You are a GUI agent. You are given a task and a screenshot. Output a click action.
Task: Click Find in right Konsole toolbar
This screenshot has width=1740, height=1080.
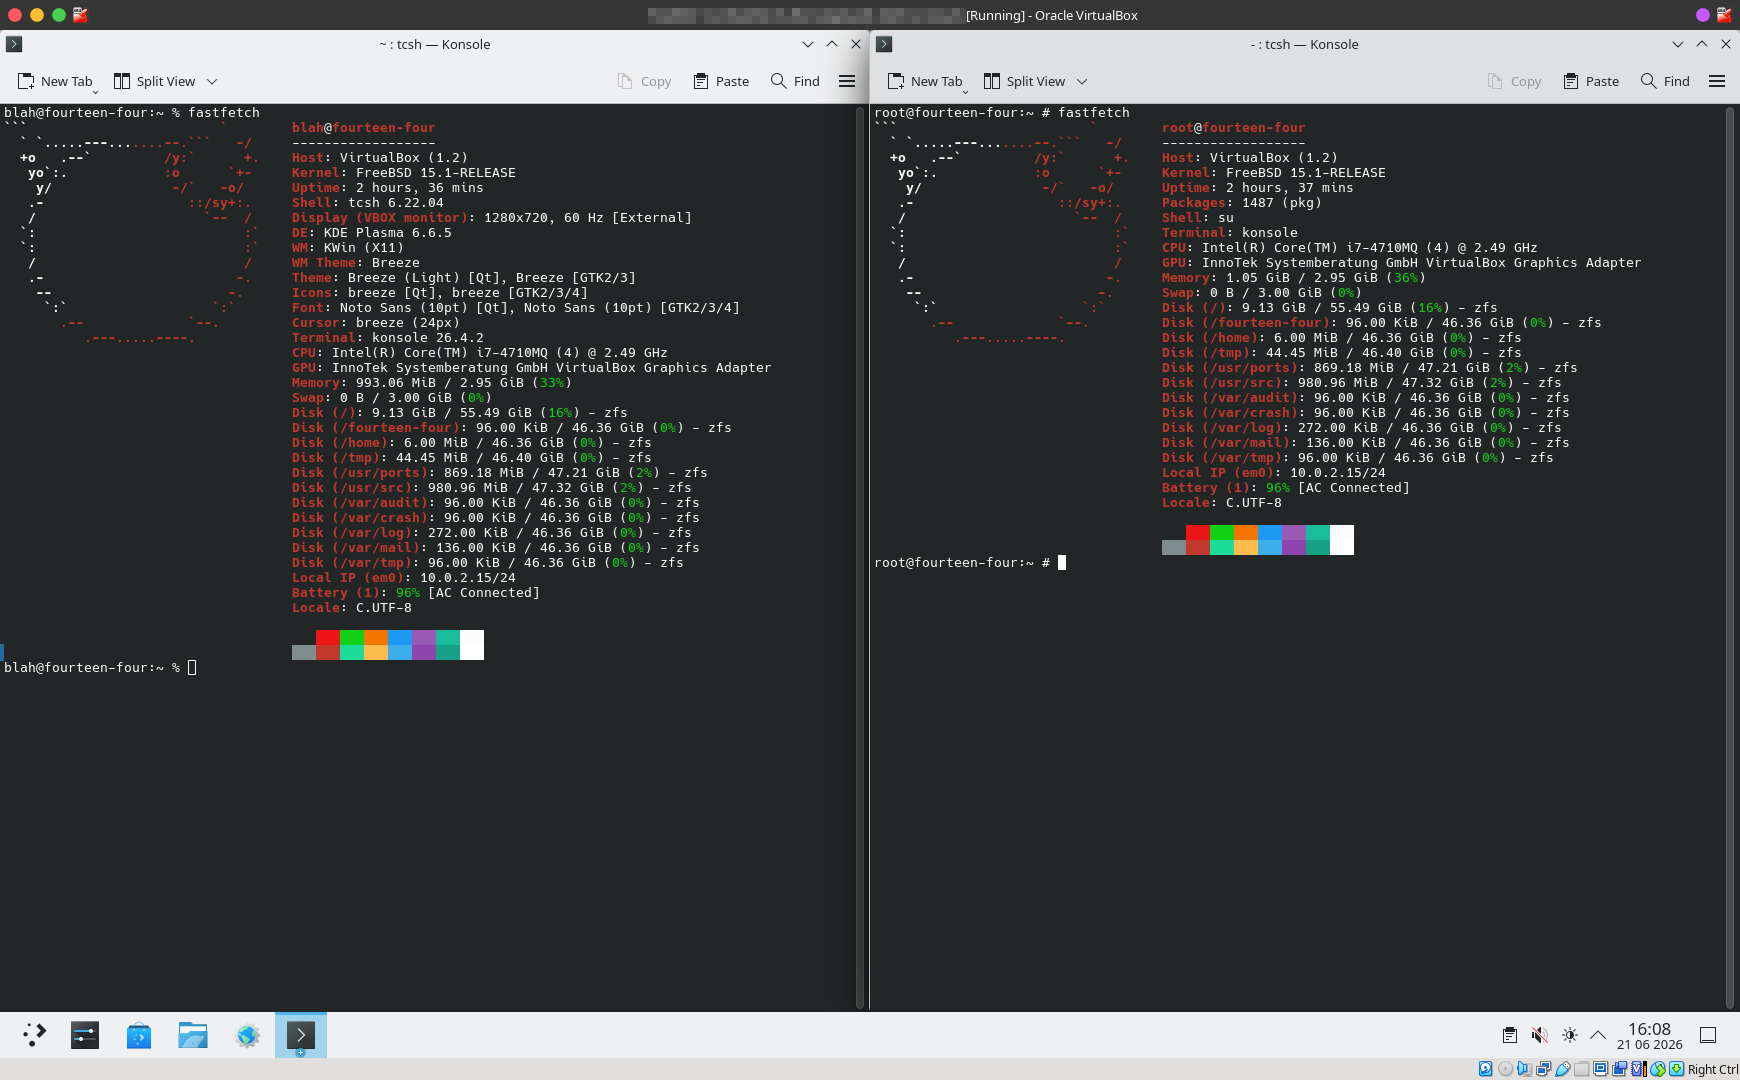pyautogui.click(x=1665, y=81)
